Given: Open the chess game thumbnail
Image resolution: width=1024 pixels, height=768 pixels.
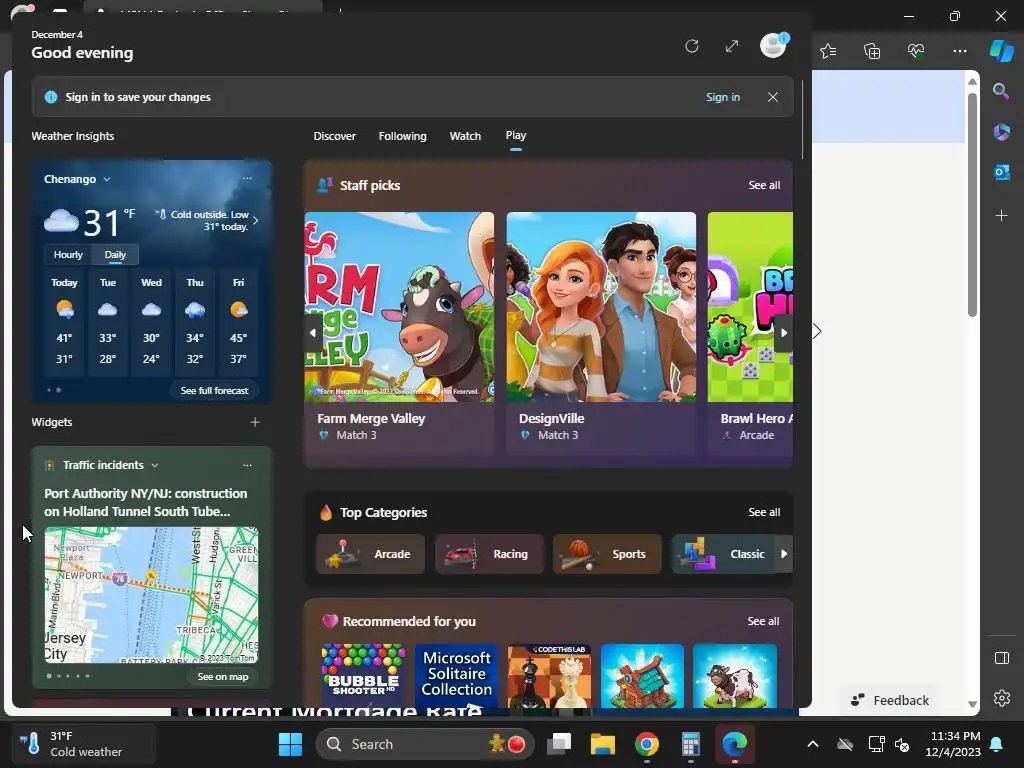Looking at the screenshot, I should (x=549, y=676).
